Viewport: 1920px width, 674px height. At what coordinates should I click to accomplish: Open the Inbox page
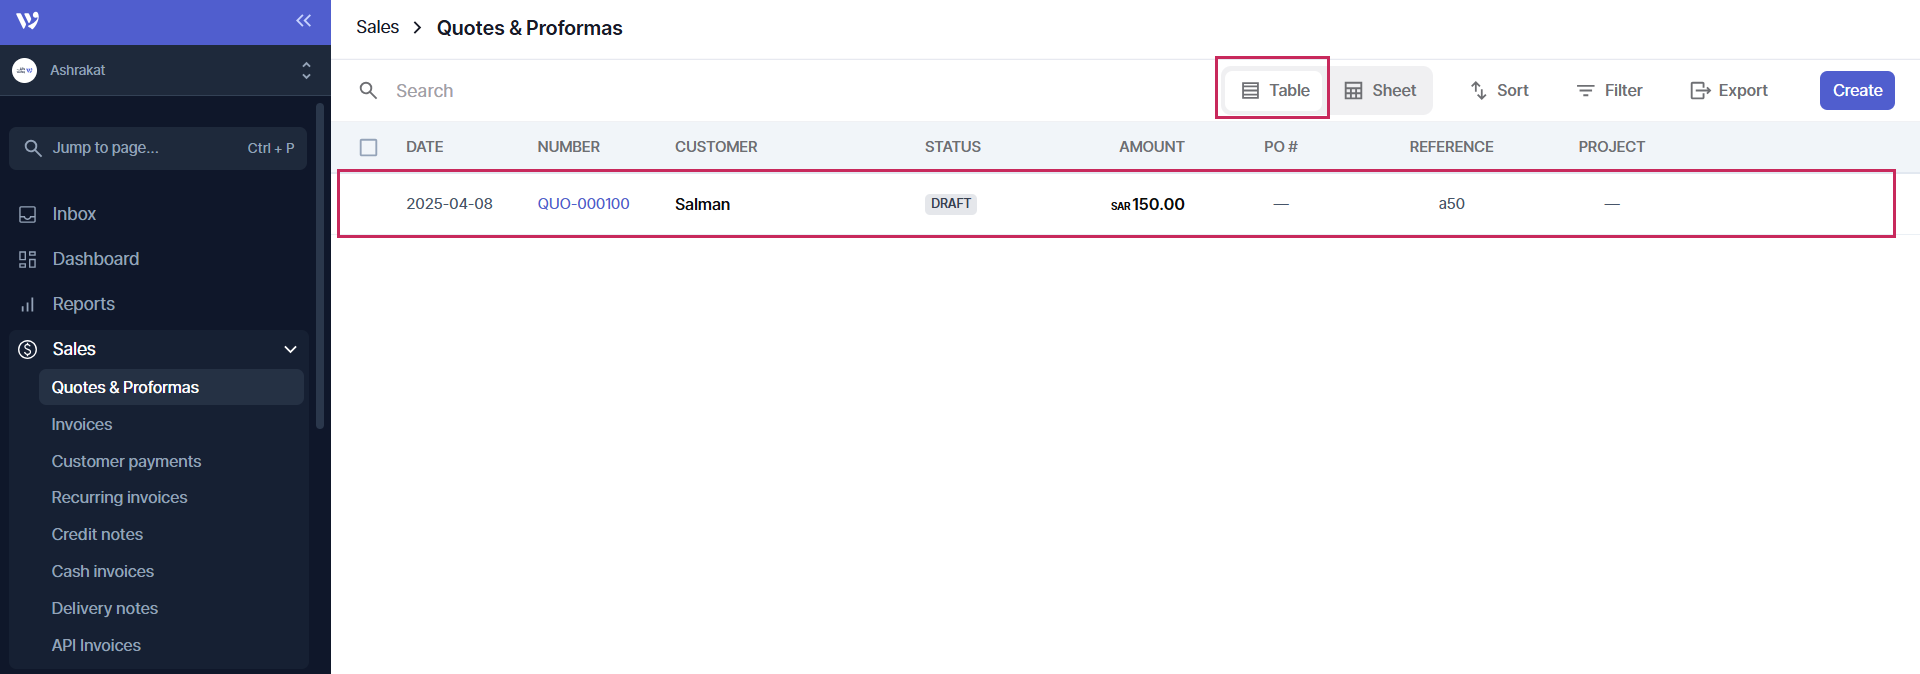[x=74, y=214]
